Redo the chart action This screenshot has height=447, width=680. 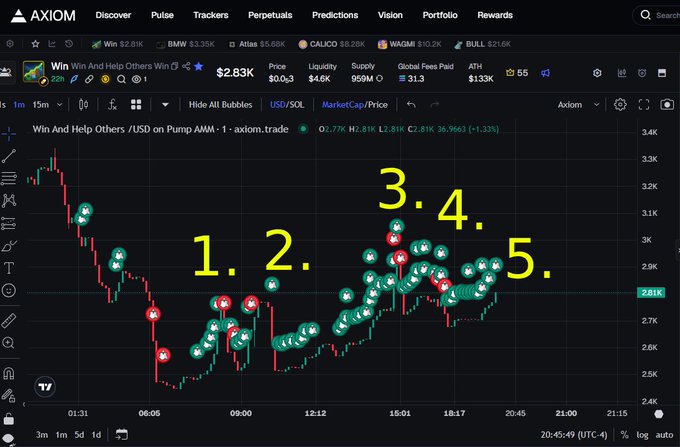pos(435,104)
